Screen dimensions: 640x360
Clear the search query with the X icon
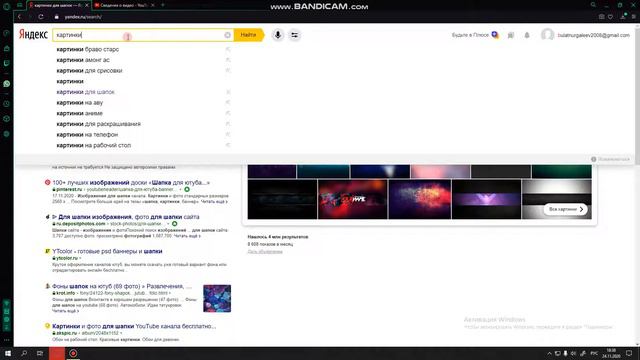[x=228, y=35]
